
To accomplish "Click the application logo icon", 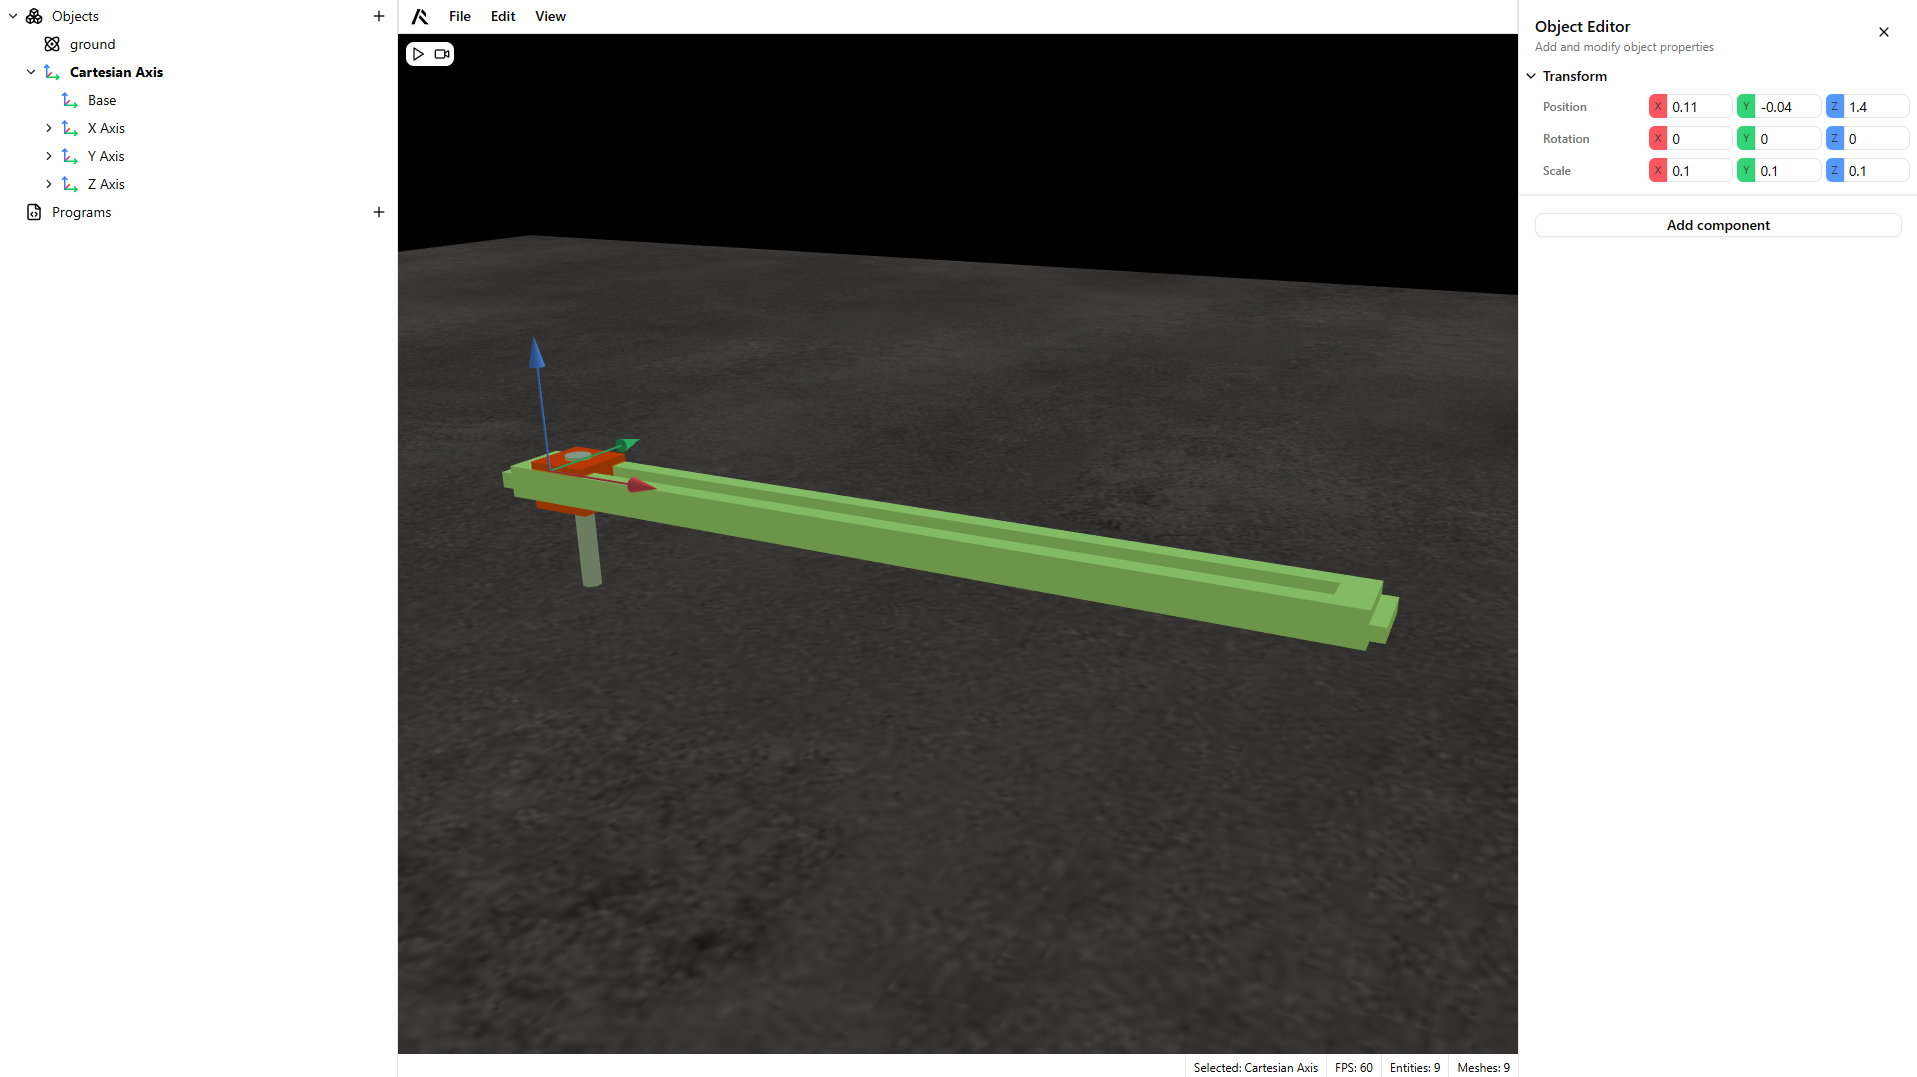I will 420,16.
